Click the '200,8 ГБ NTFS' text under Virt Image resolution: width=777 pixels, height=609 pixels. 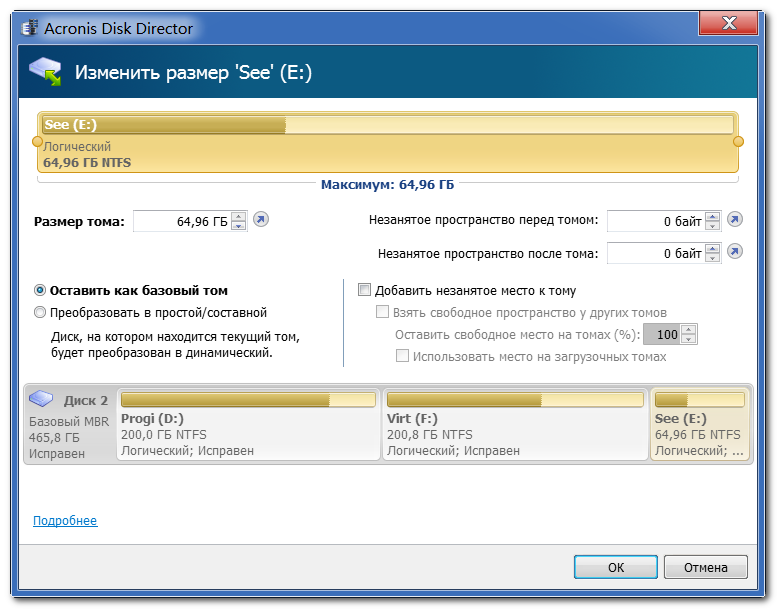tap(430, 435)
